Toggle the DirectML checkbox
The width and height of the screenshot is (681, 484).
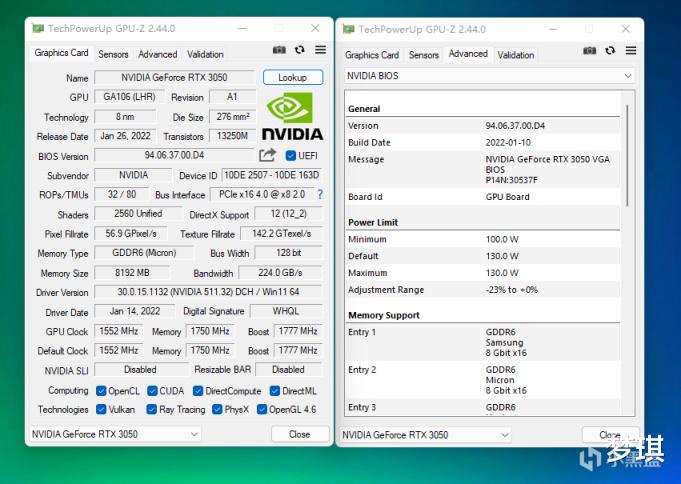[274, 391]
